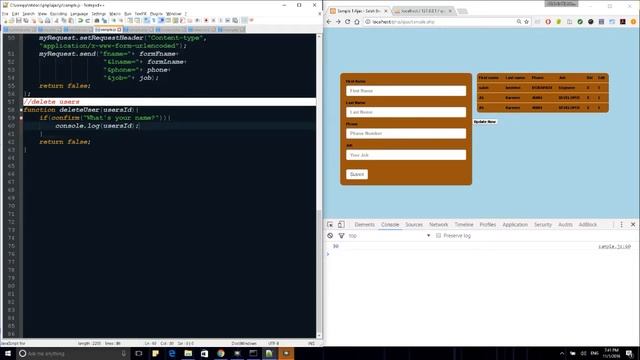Click the Submit button on the form
The image size is (640, 360).
pyautogui.click(x=357, y=174)
